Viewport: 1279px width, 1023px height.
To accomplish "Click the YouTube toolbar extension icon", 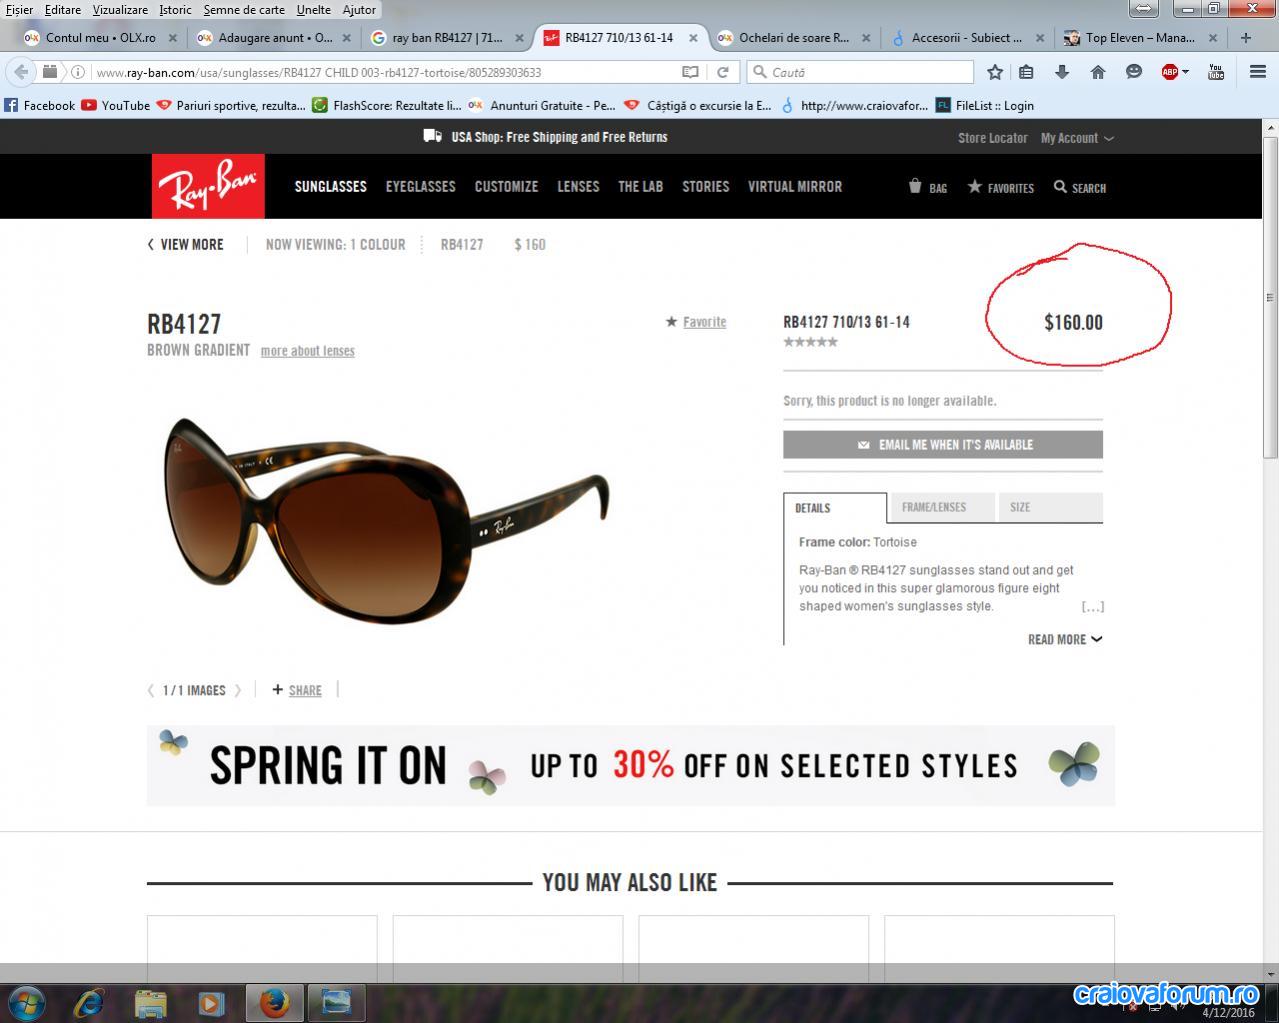I will tap(1216, 72).
